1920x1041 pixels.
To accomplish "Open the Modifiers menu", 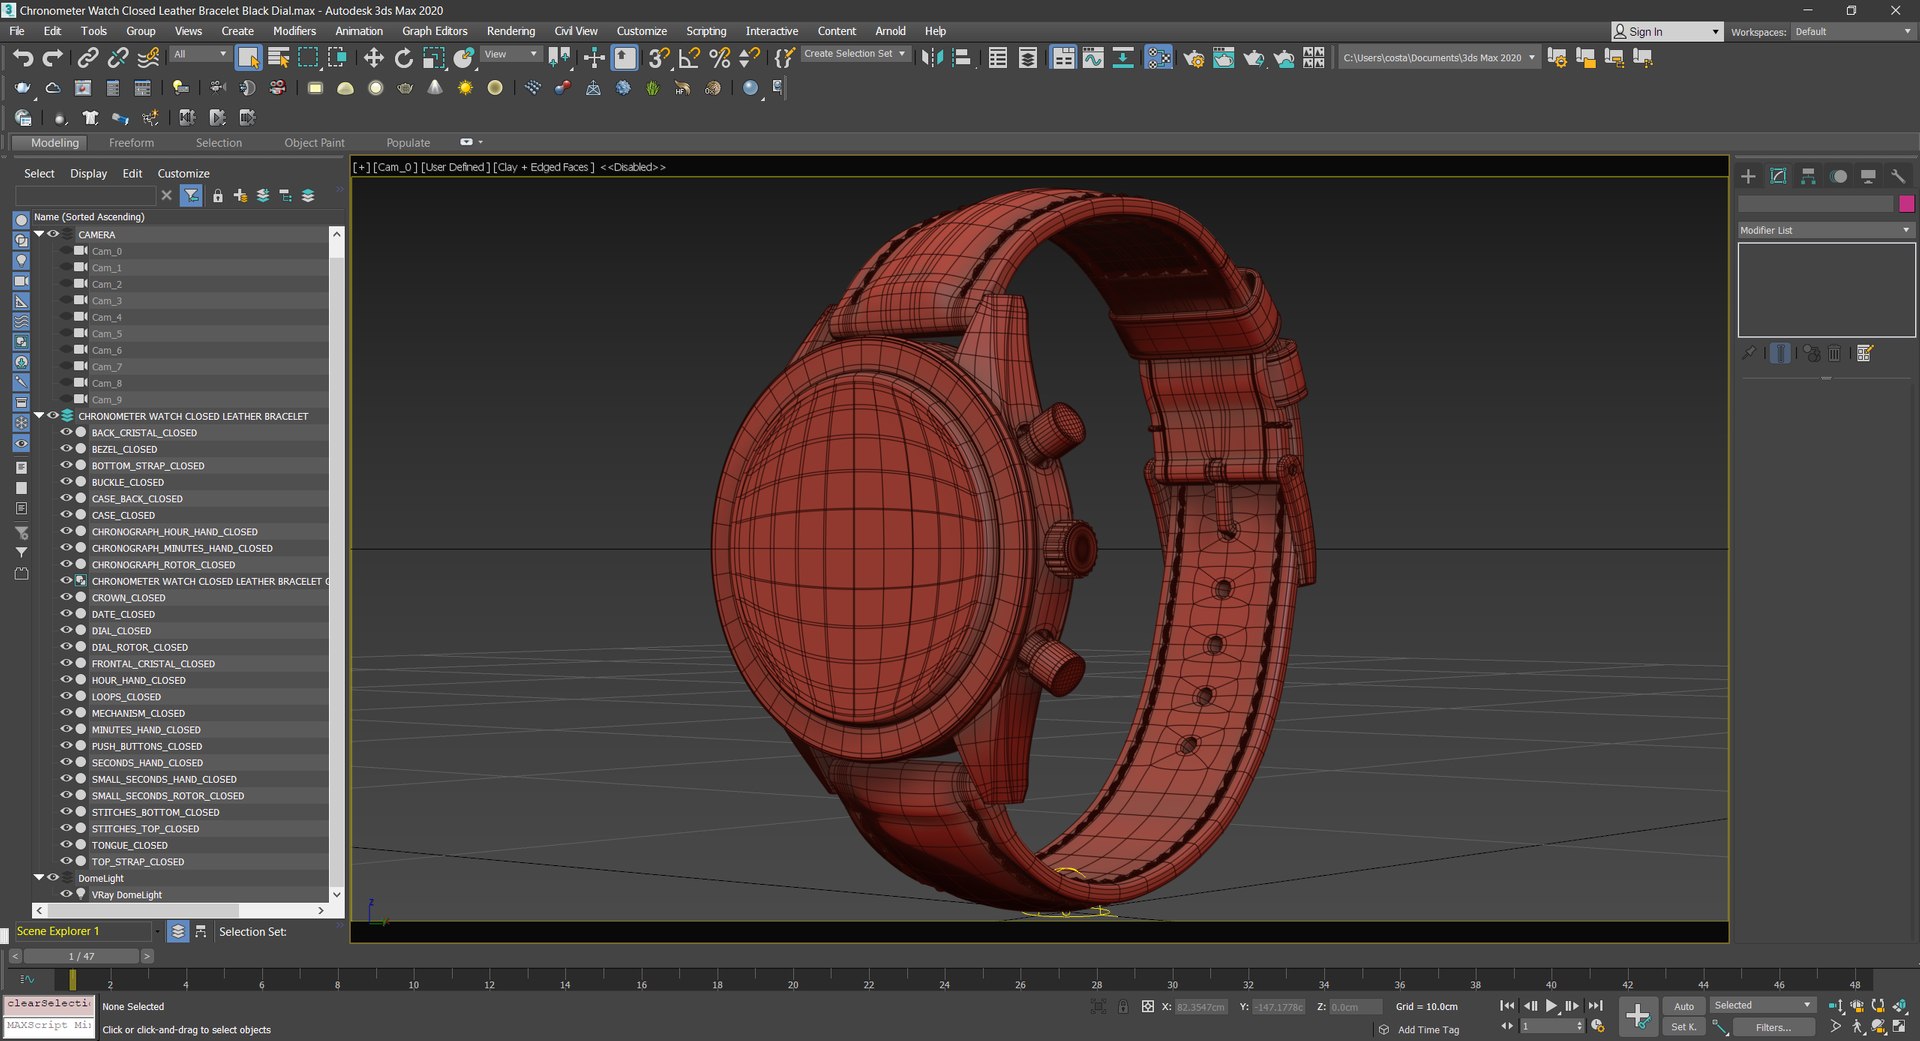I will pyautogui.click(x=295, y=31).
